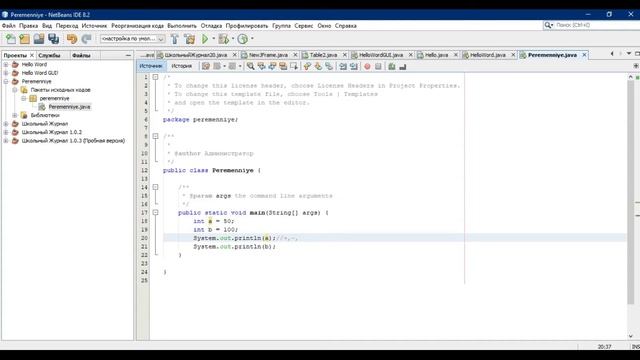Open dropdown arrow next to Profile button
Viewport: 640px width, 360px height.
(252, 39)
